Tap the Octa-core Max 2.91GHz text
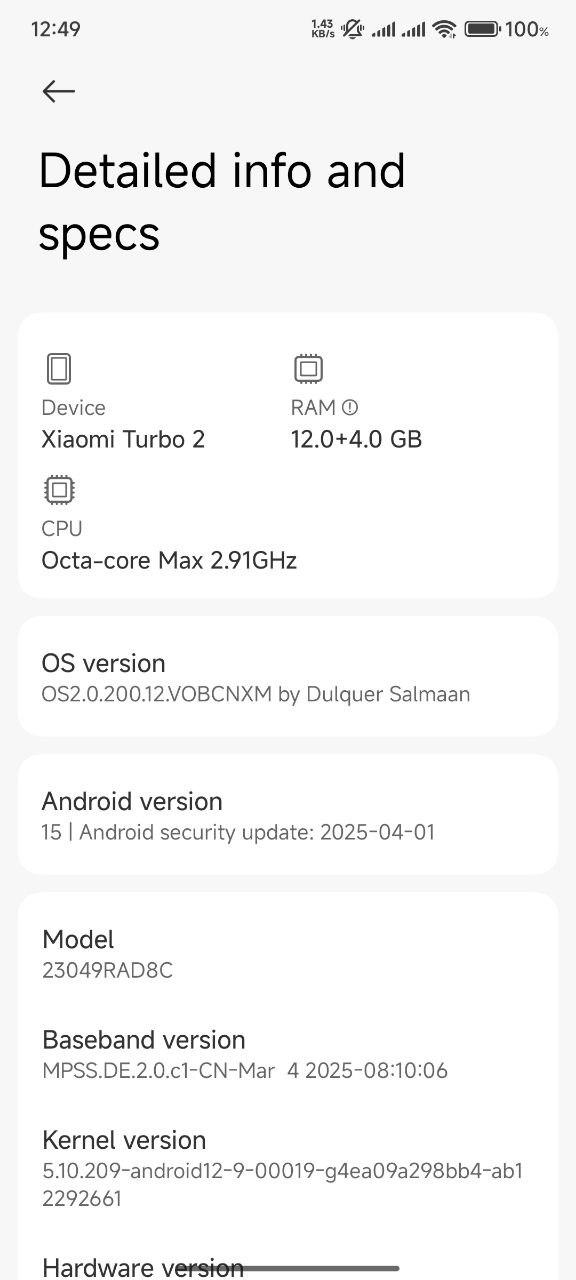576x1280 pixels. [169, 560]
